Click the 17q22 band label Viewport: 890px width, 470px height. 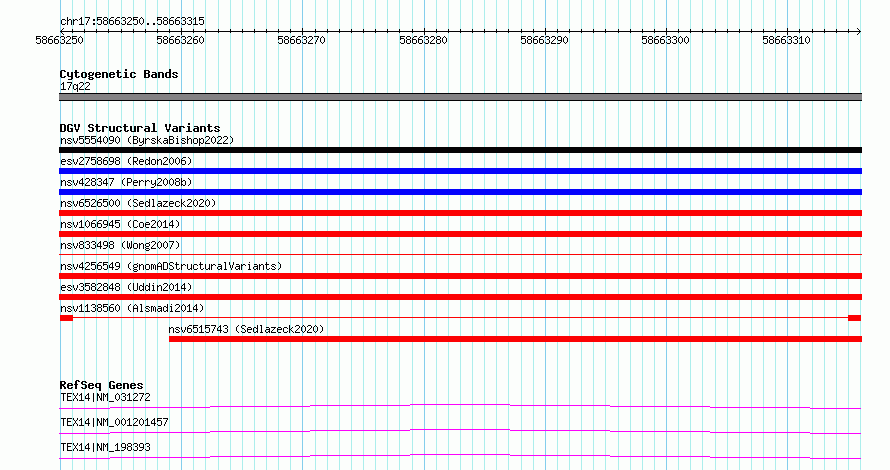click(x=75, y=86)
